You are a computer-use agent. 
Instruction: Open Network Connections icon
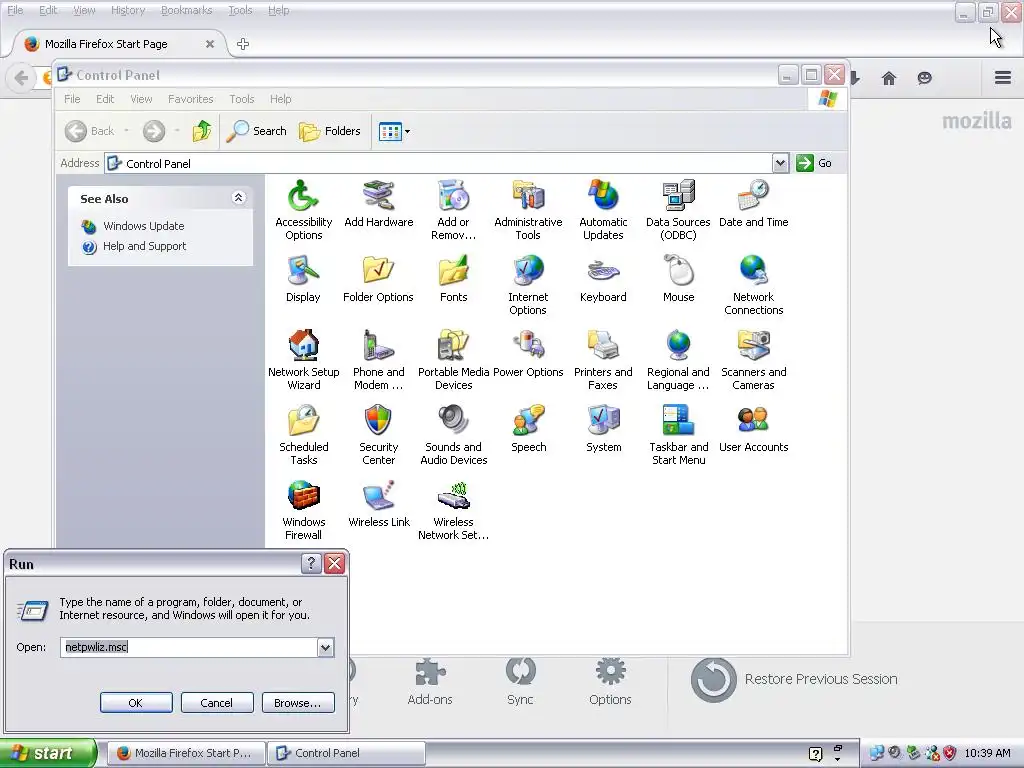[753, 285]
